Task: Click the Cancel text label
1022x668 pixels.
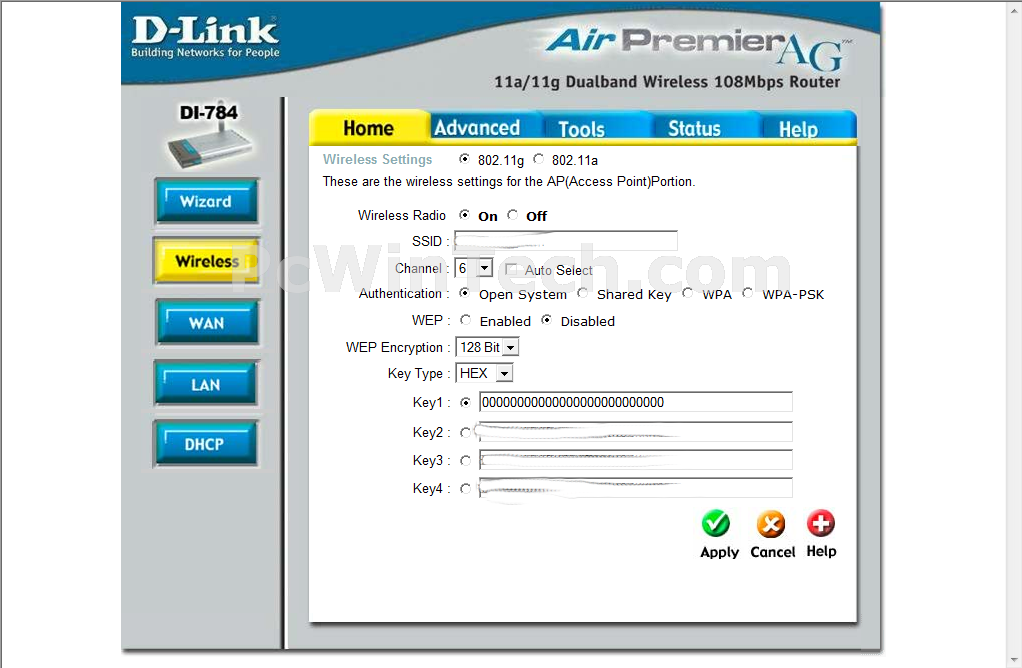Action: click(x=773, y=552)
